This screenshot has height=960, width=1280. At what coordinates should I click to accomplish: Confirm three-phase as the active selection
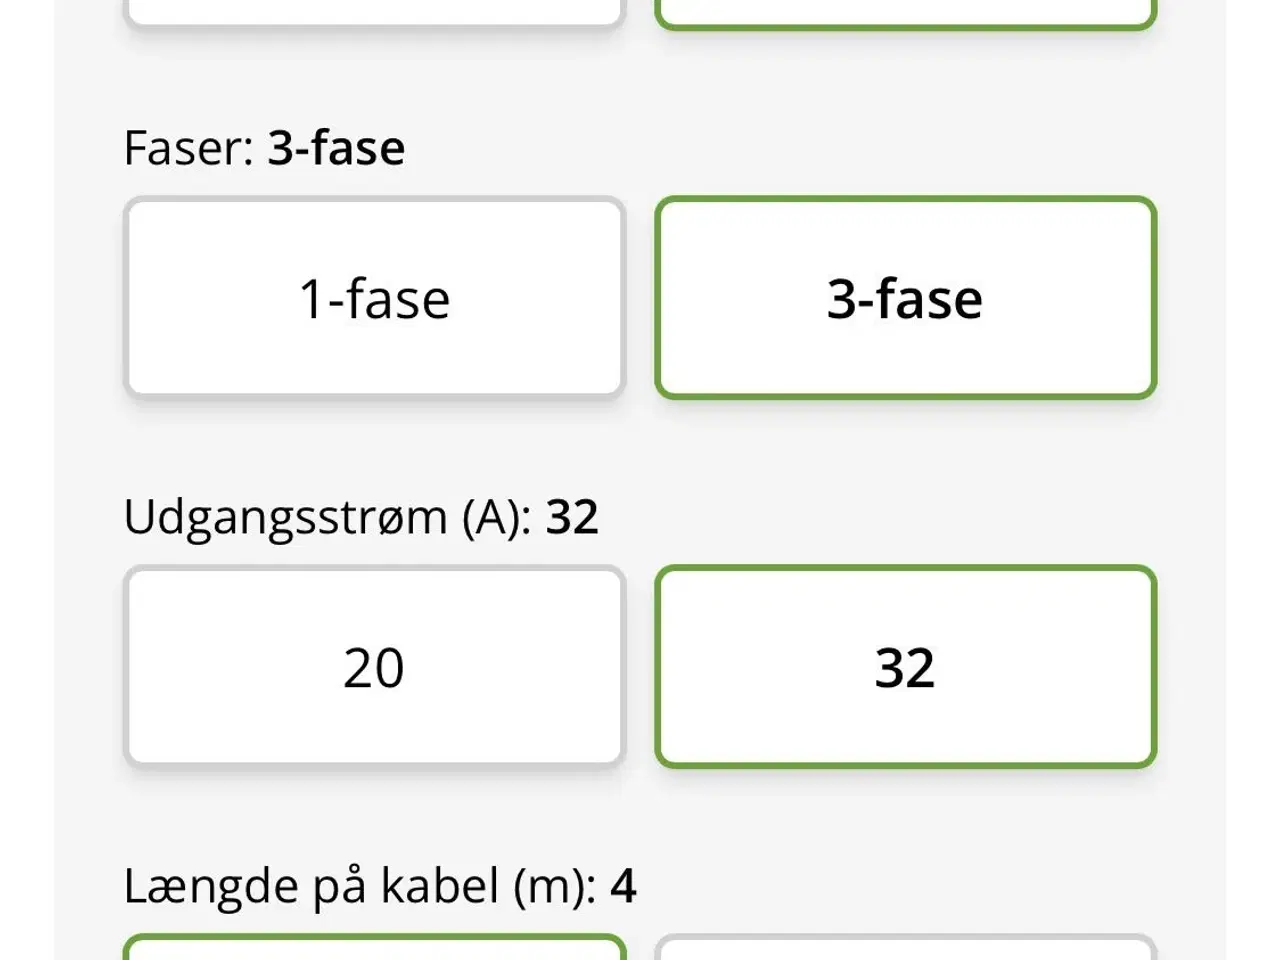(x=905, y=297)
